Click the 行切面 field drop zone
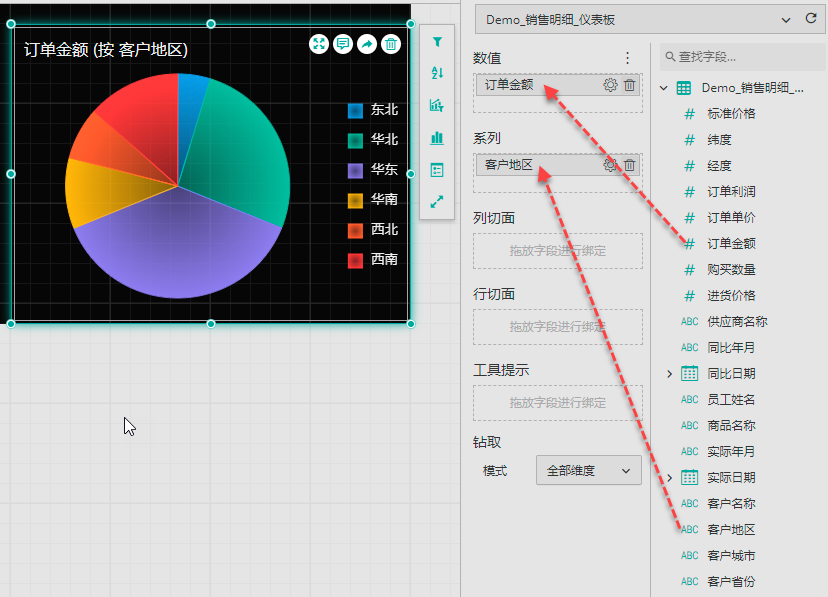This screenshot has height=597, width=828. pyautogui.click(x=558, y=327)
